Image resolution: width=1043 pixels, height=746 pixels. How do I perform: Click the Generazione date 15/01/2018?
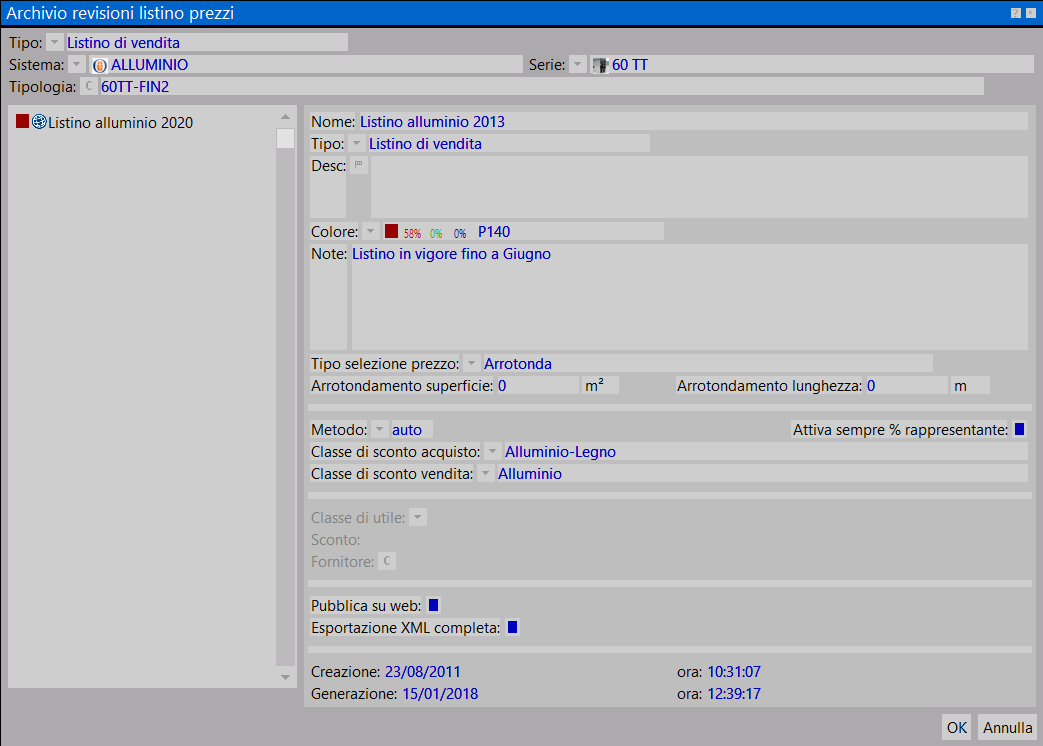coord(440,694)
